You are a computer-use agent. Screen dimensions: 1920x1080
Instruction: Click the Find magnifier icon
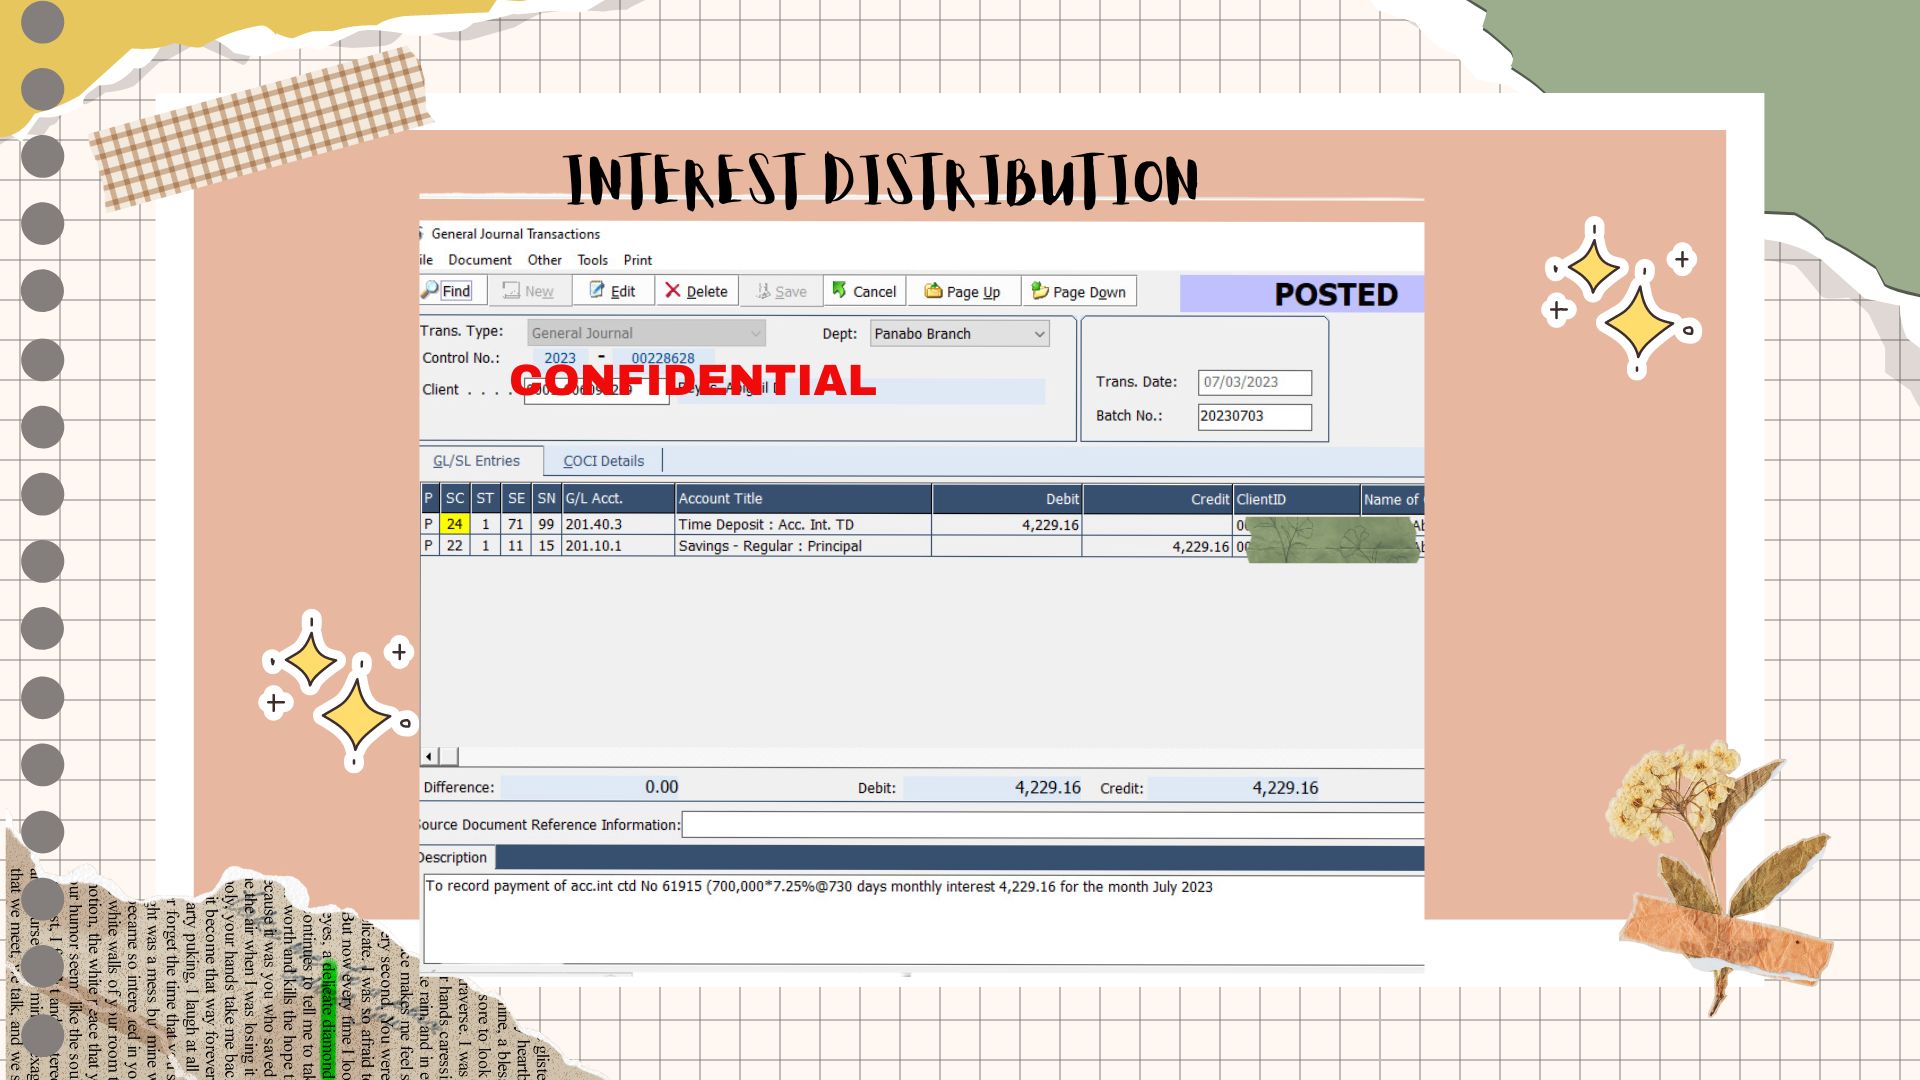431,290
